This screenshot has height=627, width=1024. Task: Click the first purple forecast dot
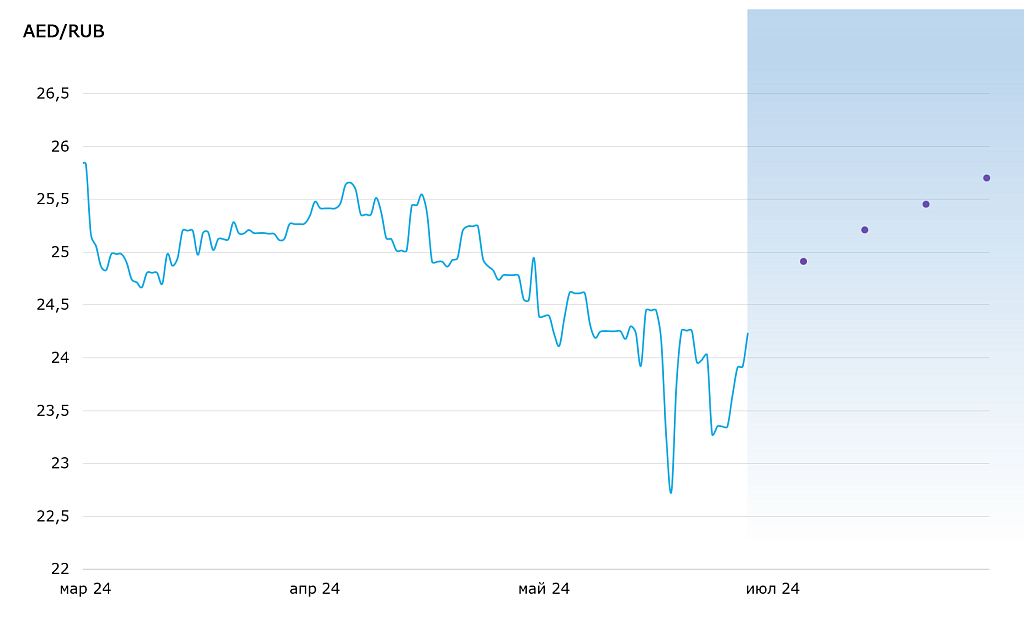(803, 261)
